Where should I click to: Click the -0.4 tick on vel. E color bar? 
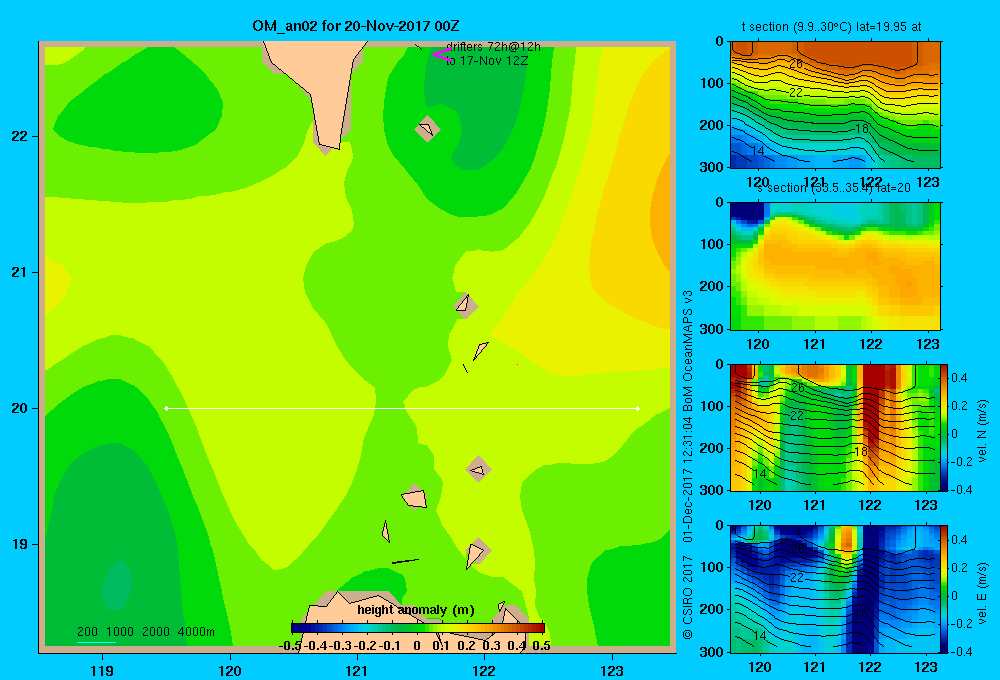[x=961, y=651]
